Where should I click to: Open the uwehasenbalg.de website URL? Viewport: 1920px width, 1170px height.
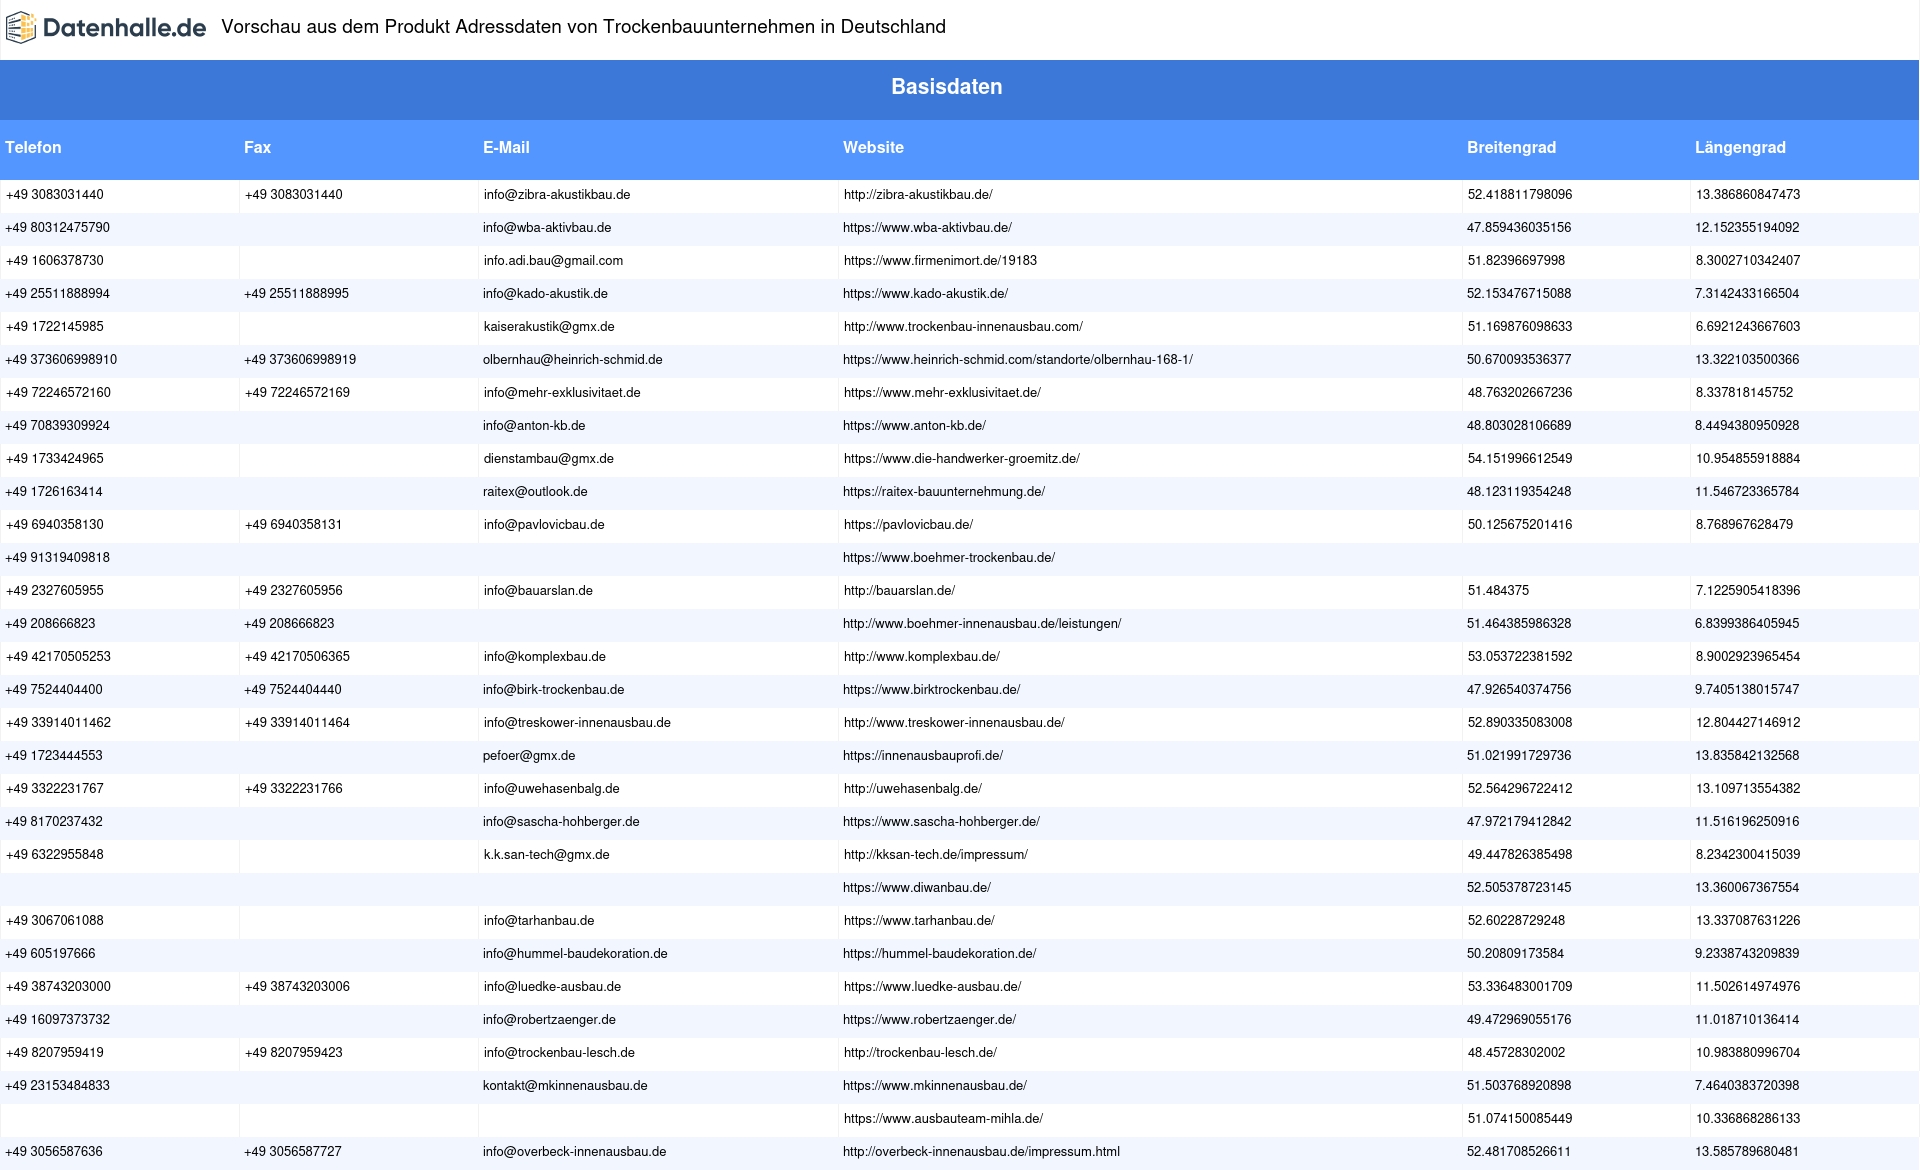[x=913, y=789]
